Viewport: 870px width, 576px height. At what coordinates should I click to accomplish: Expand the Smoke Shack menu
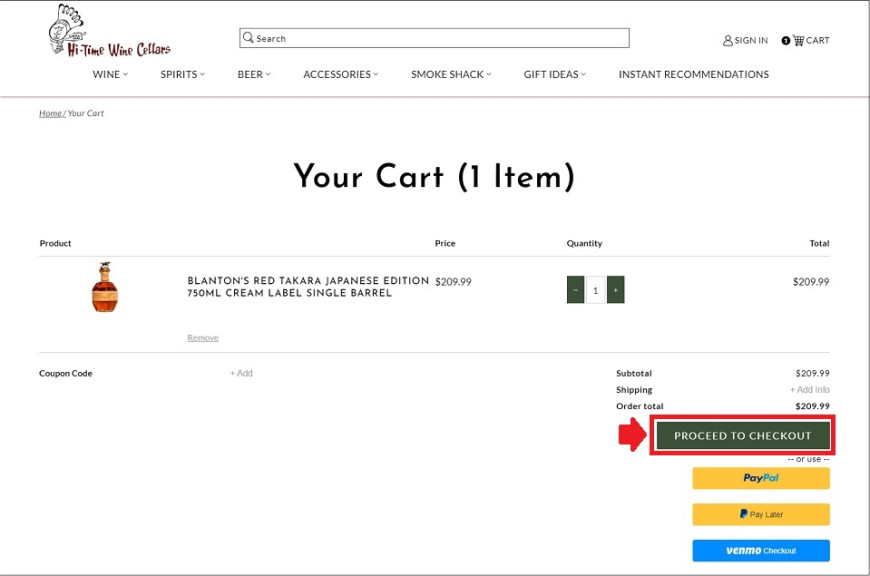[x=451, y=74]
